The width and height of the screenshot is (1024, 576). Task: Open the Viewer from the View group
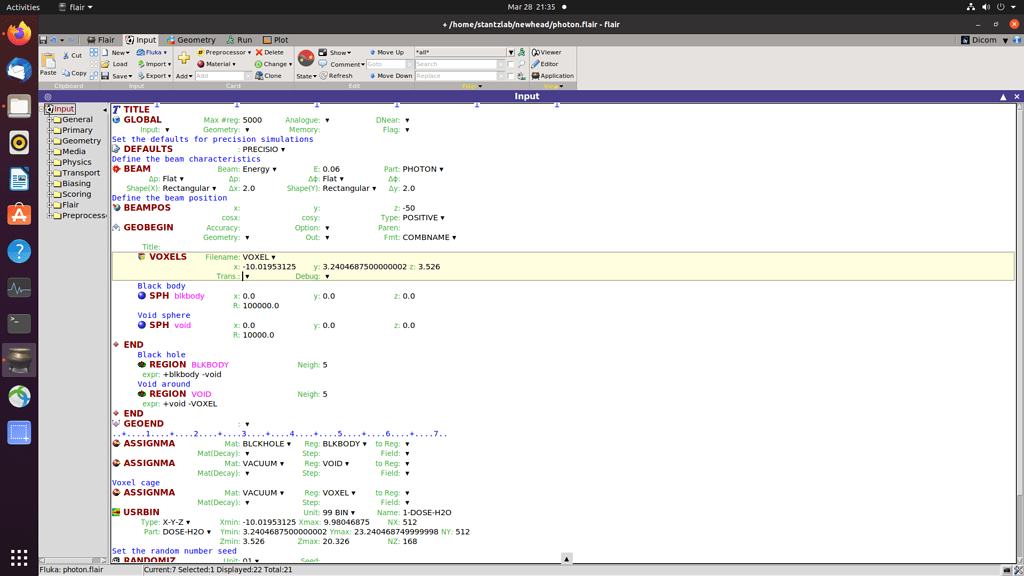pyautogui.click(x=546, y=52)
